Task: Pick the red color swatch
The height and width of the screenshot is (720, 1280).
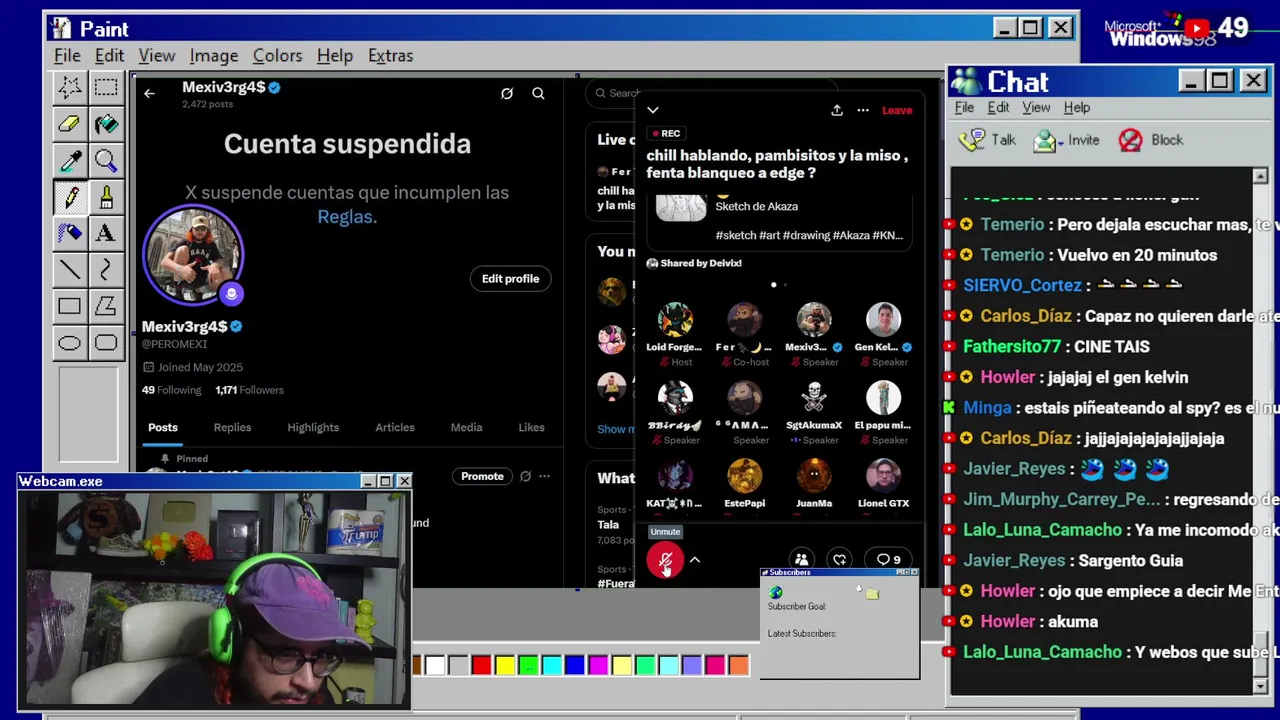Action: [481, 665]
